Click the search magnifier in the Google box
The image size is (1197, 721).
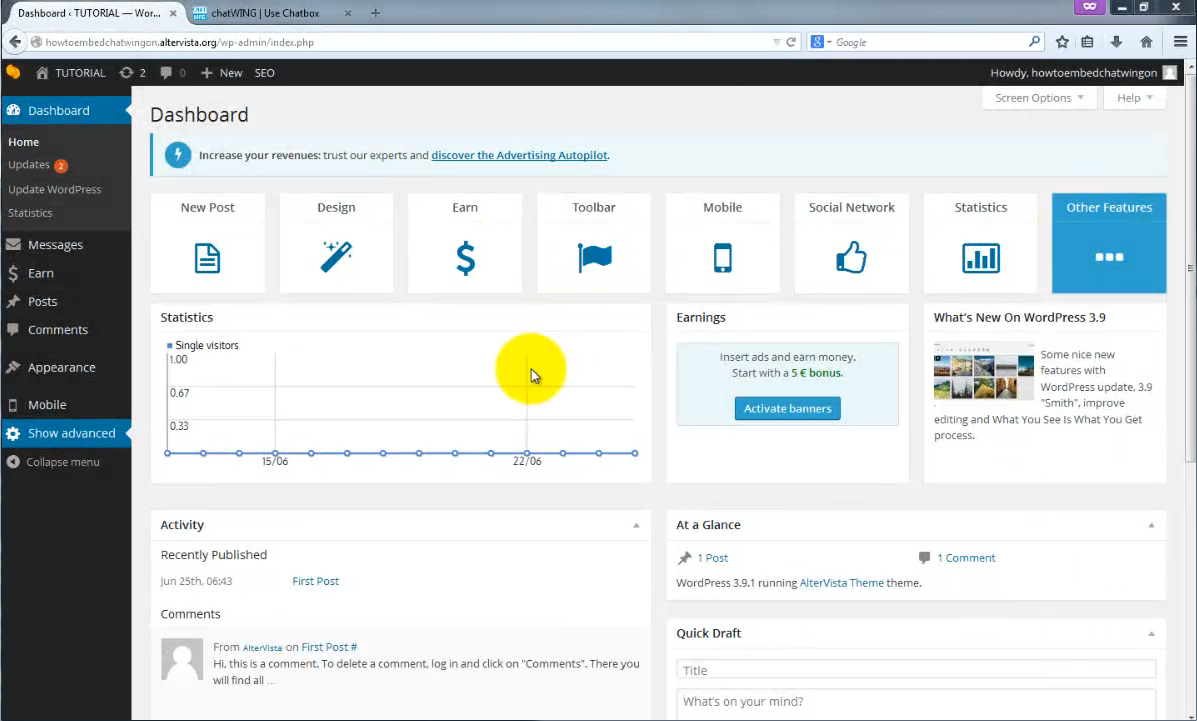(1034, 41)
